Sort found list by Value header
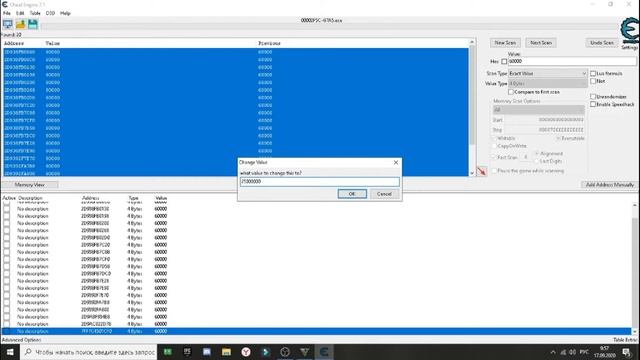 (53, 43)
